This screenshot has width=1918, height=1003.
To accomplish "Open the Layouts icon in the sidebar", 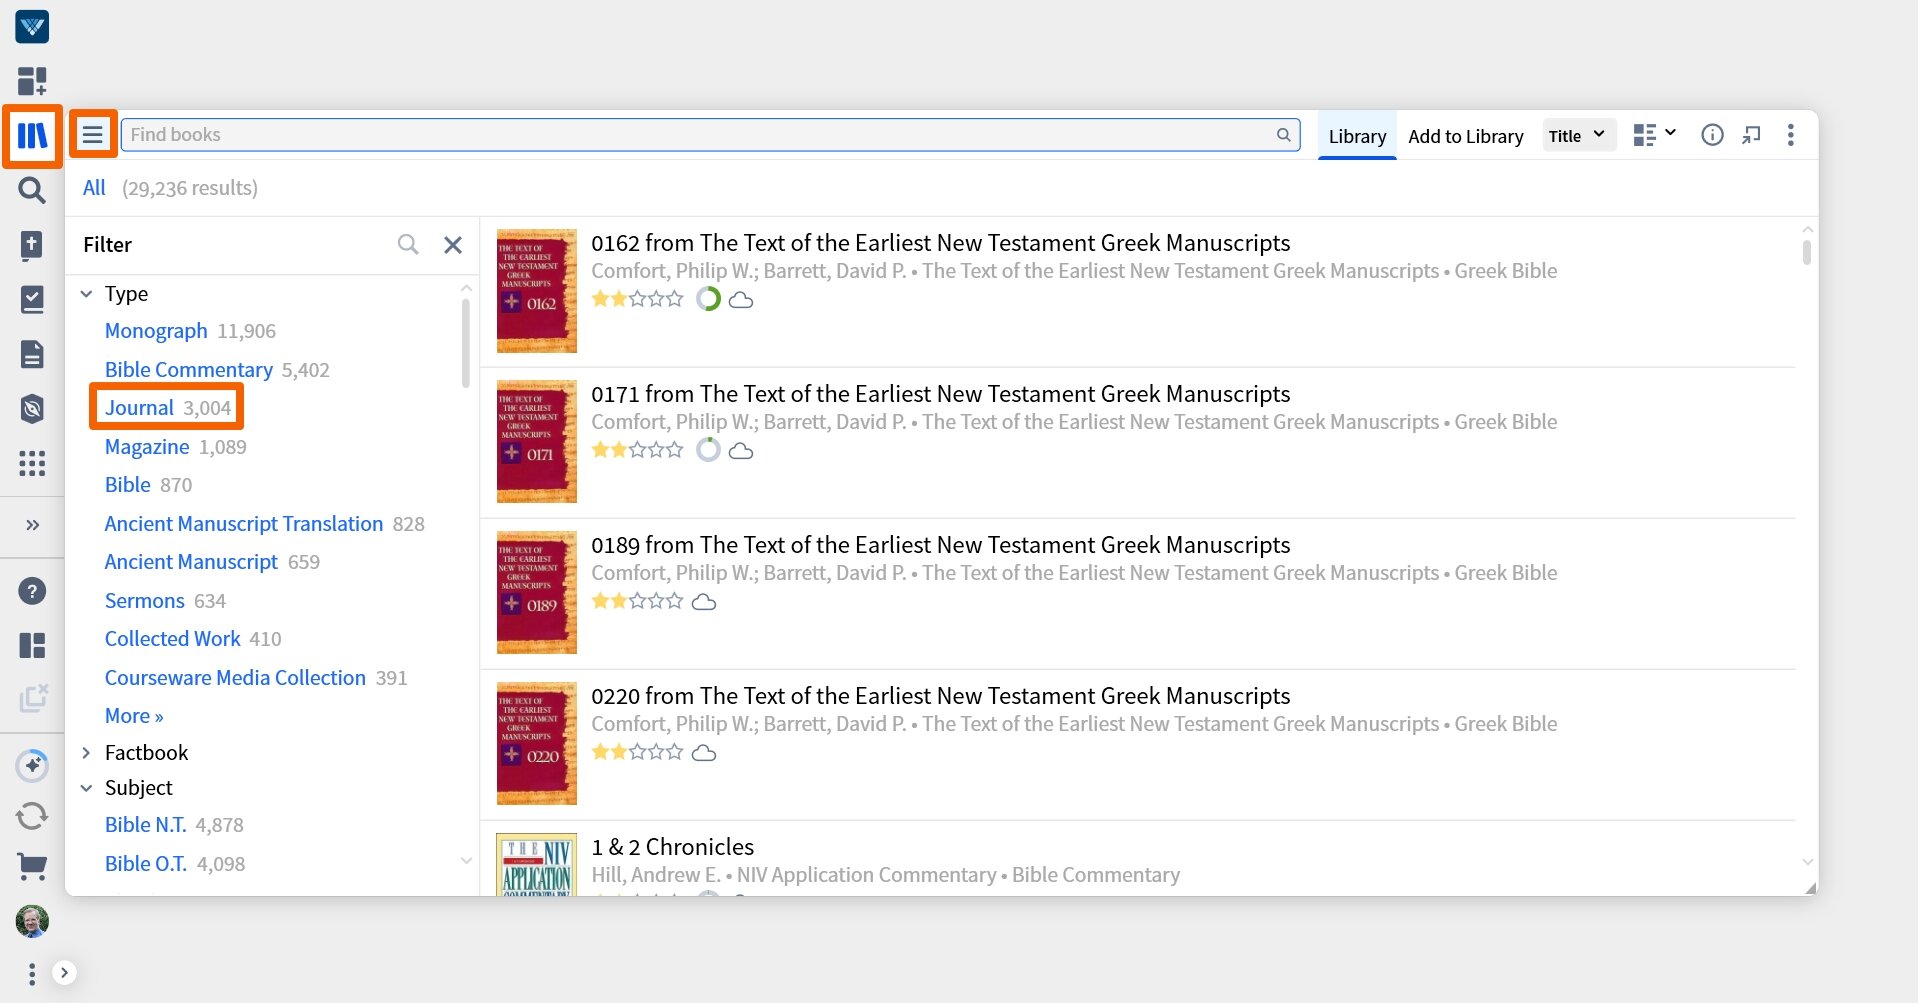I will (x=32, y=645).
